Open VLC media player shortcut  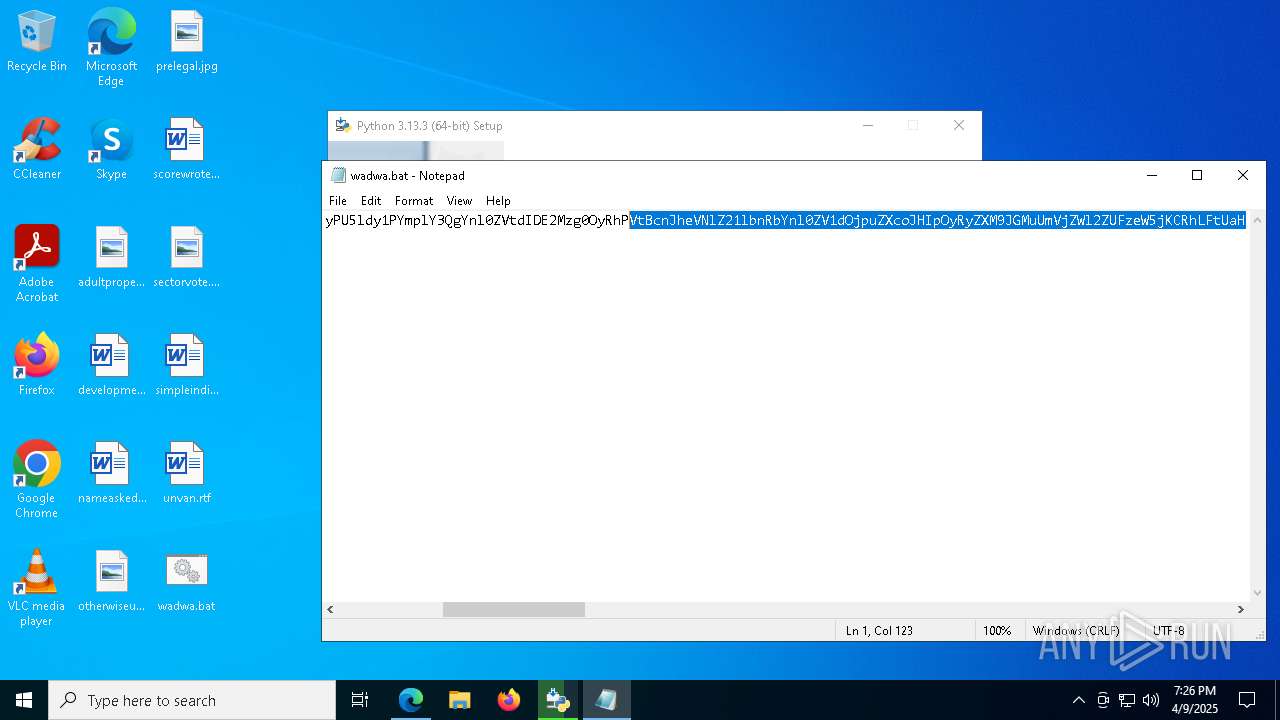click(37, 588)
